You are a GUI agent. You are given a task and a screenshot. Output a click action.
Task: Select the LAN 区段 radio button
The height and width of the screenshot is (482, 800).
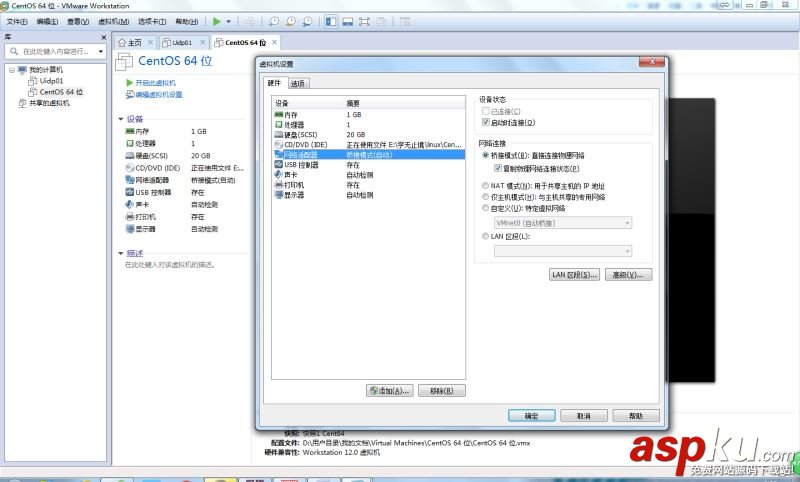click(x=485, y=236)
